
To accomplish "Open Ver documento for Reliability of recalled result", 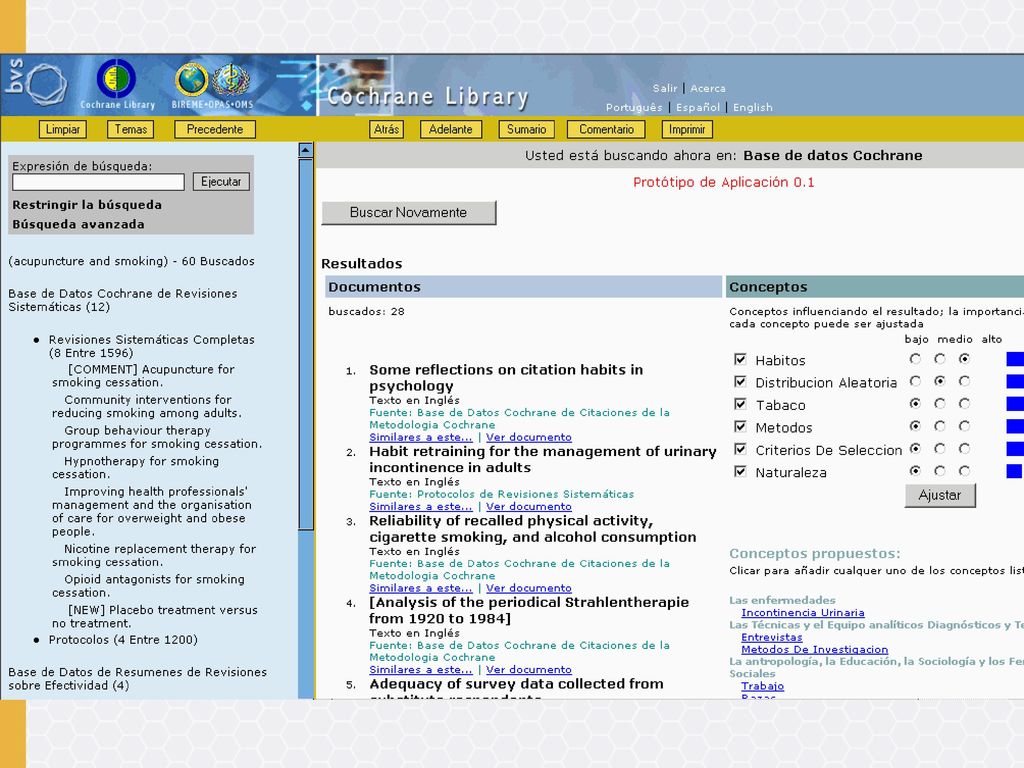I will pos(529,588).
